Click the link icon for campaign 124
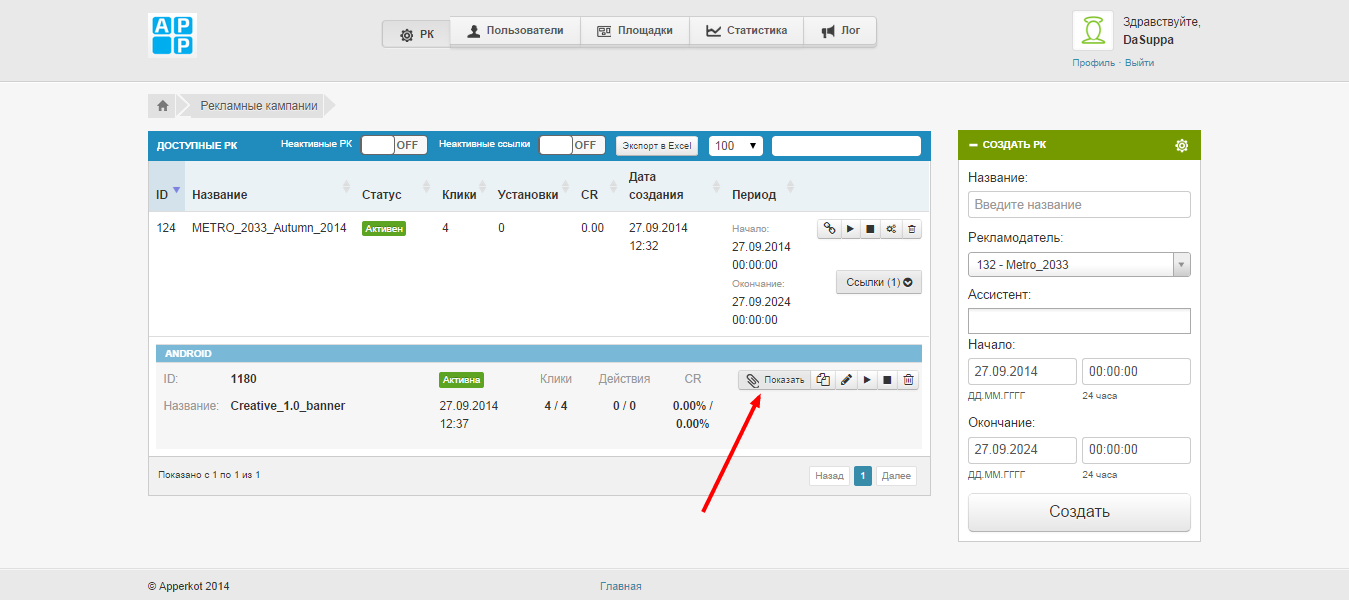The image size is (1349, 600). (x=828, y=229)
